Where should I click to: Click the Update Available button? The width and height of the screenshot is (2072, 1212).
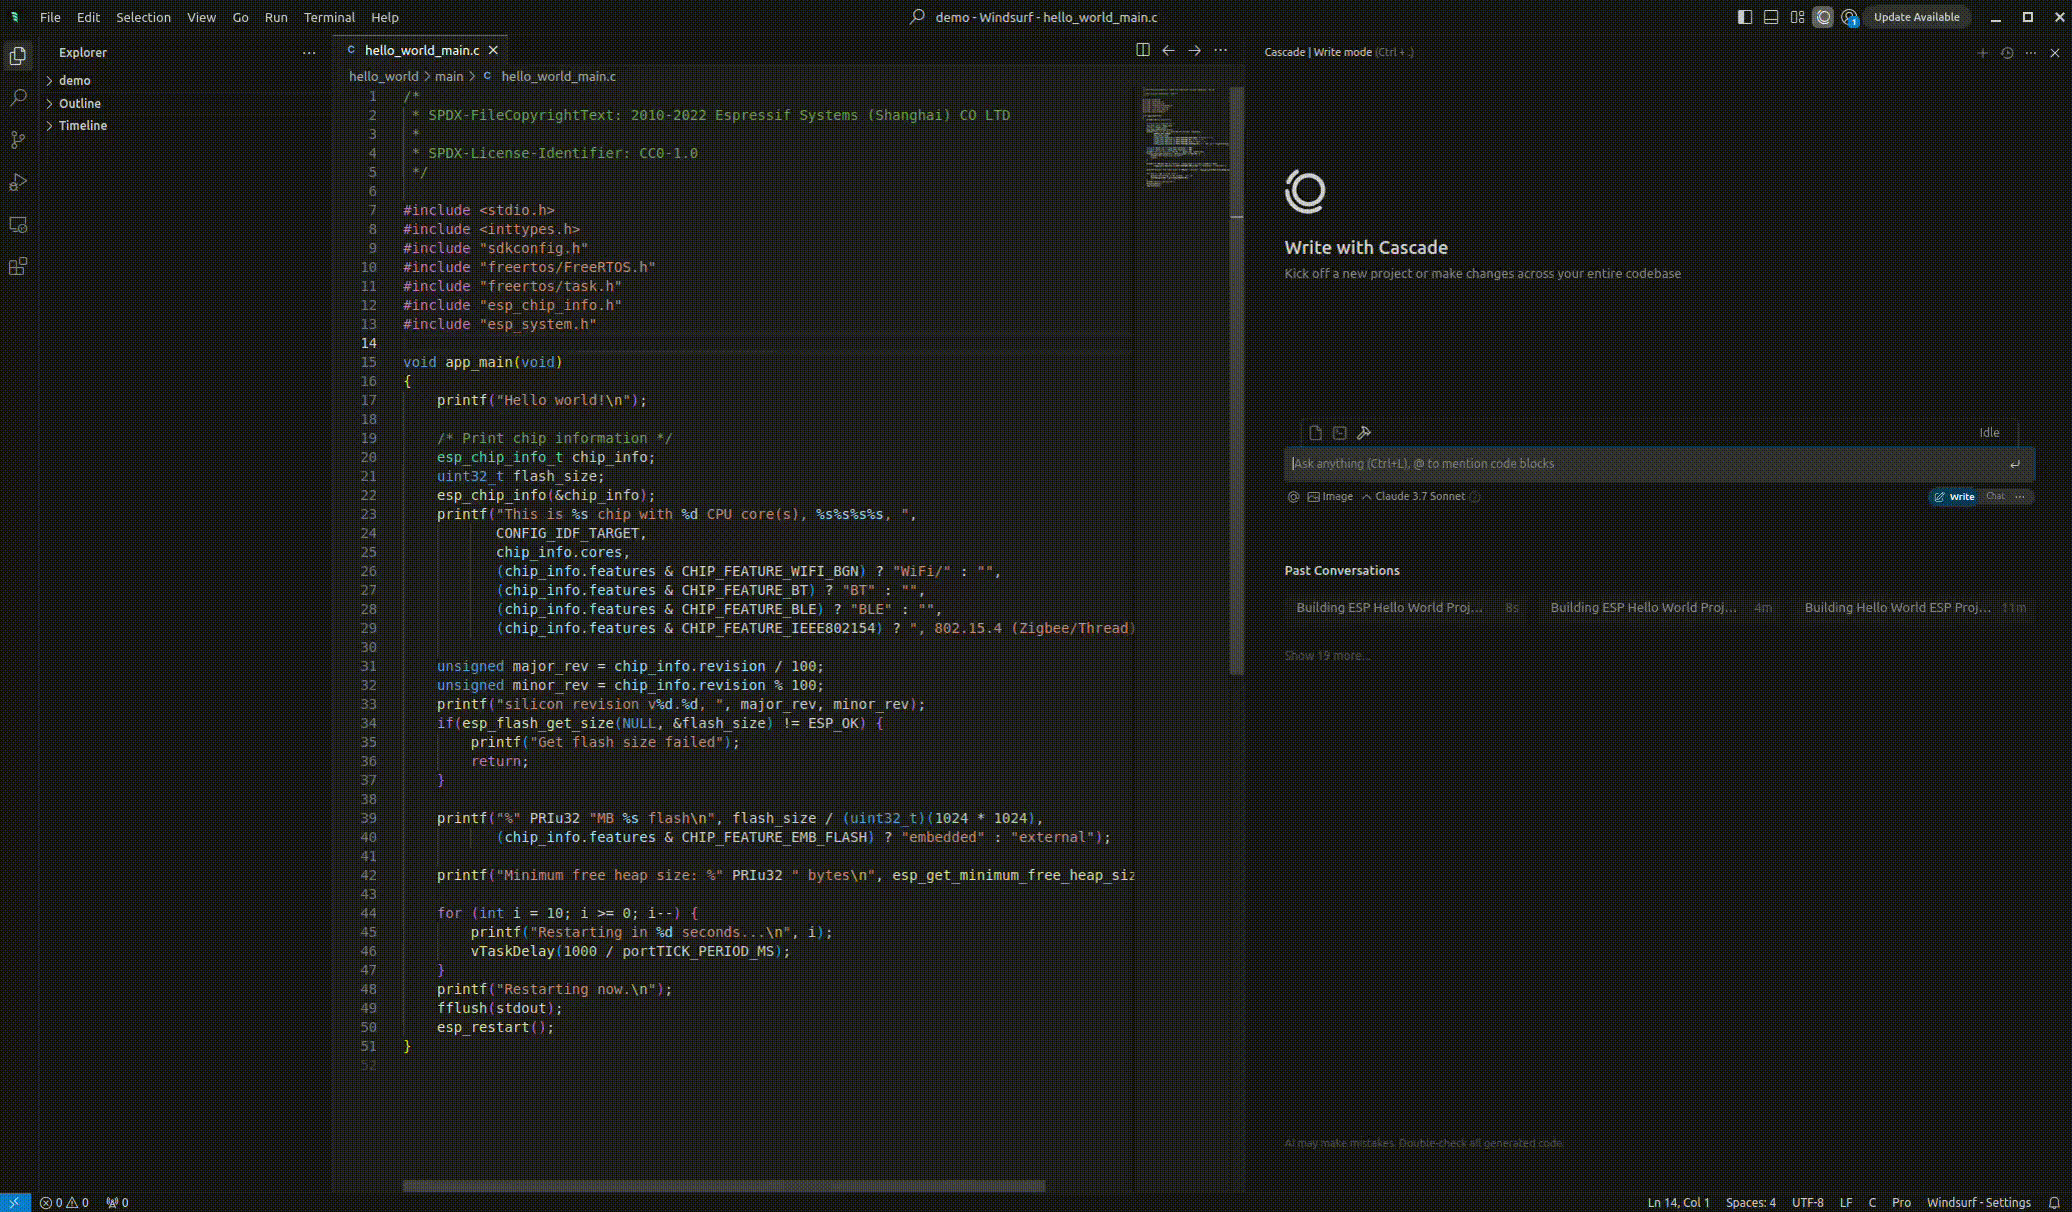pos(1916,17)
